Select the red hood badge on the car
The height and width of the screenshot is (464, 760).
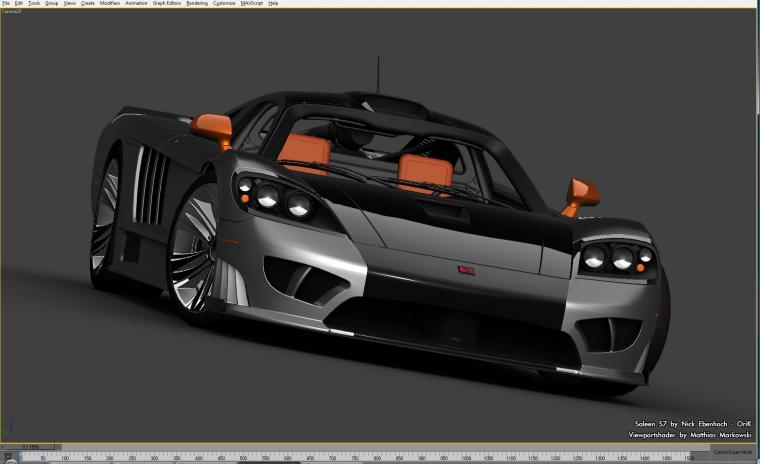click(466, 270)
